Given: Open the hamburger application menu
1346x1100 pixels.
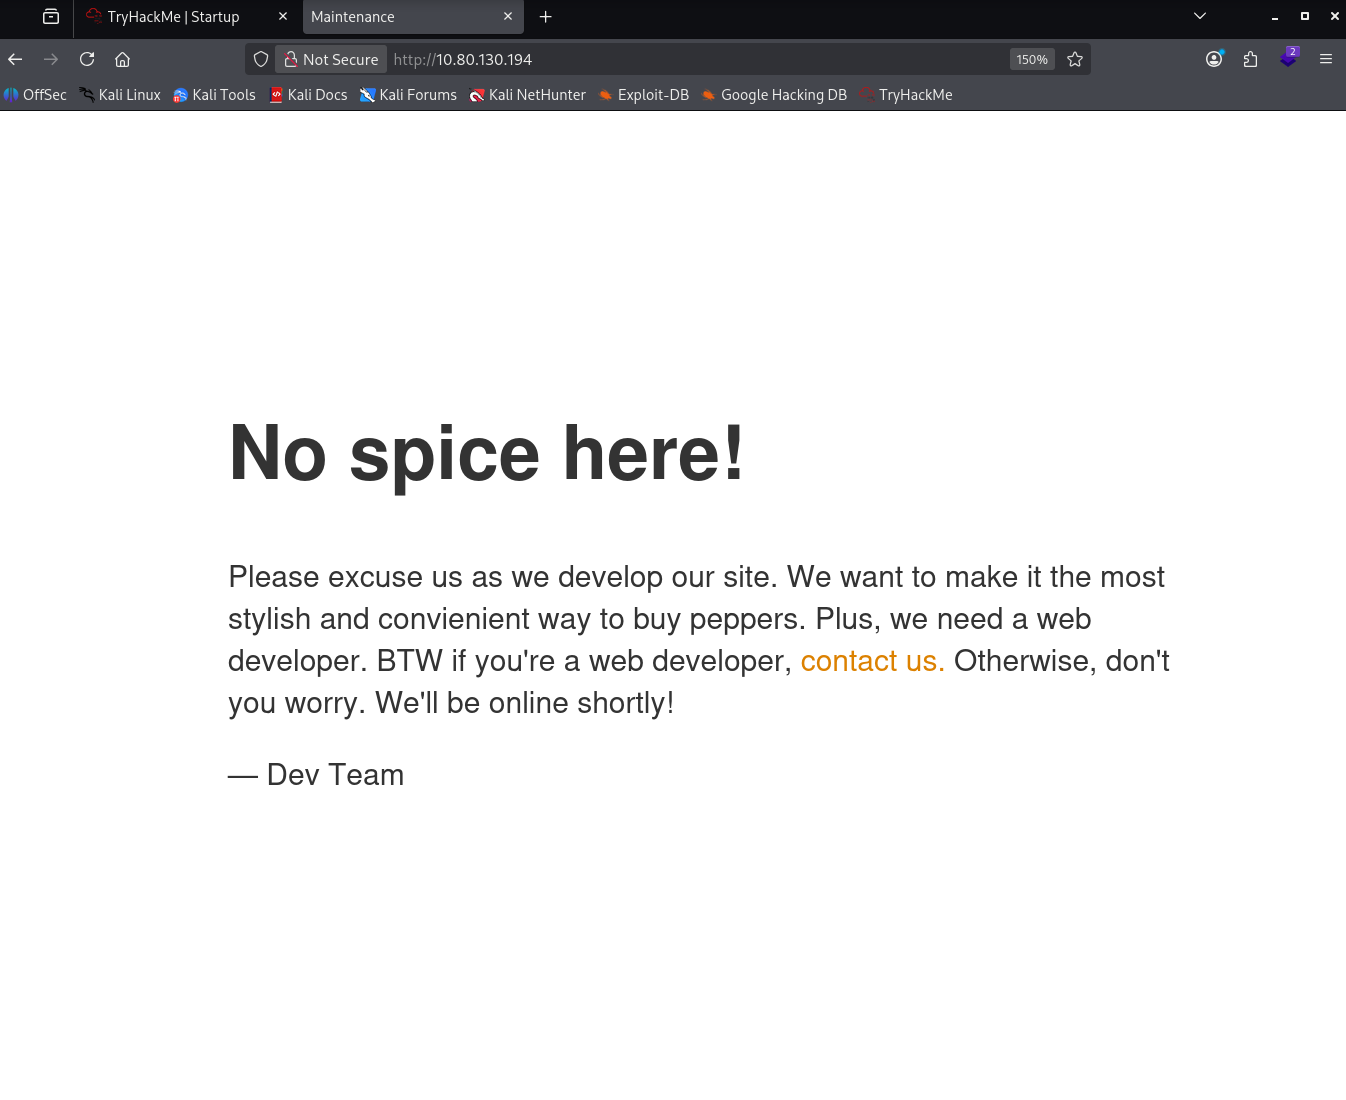Looking at the screenshot, I should (x=1326, y=59).
